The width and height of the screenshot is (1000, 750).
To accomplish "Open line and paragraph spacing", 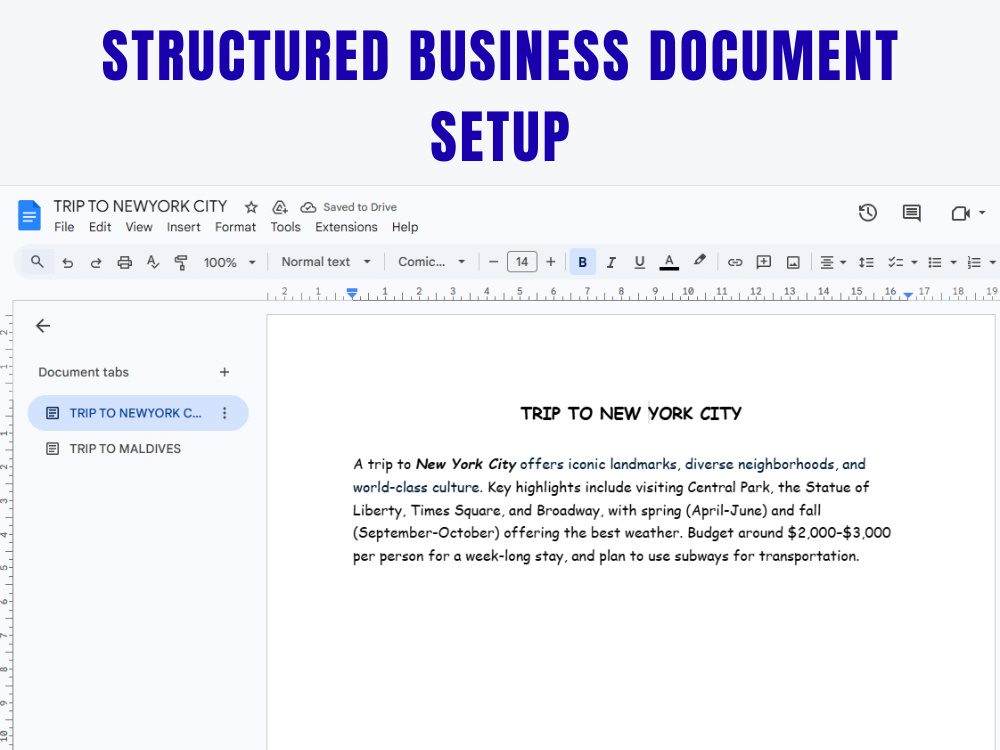I will [x=866, y=263].
